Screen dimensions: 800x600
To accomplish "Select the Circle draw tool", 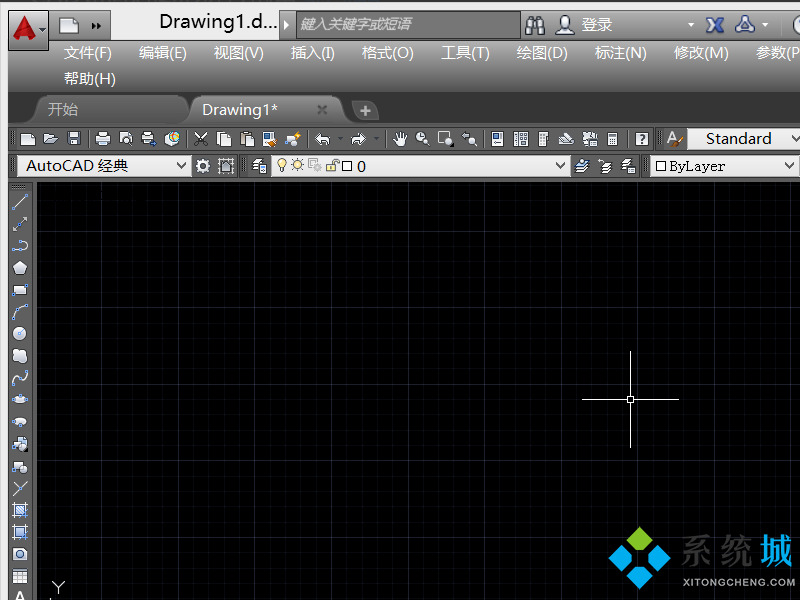I will (x=19, y=334).
